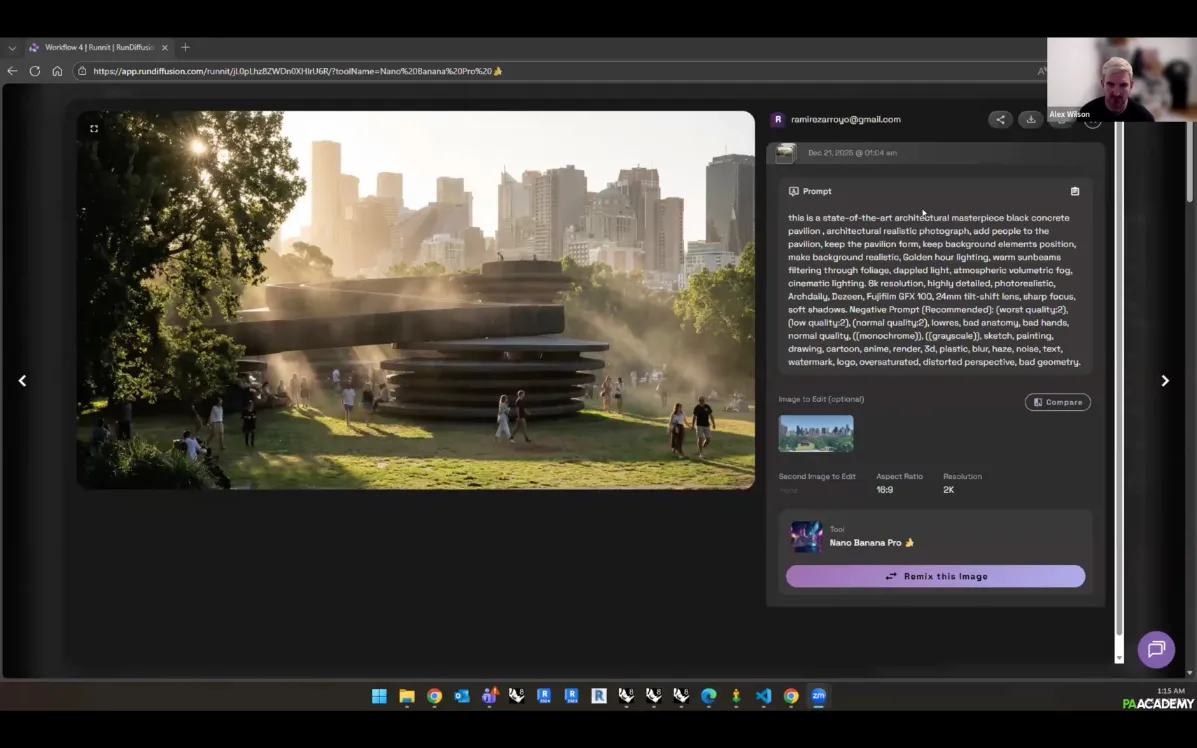This screenshot has height=748, width=1197.
Task: Reload the page in browser
Action: pos(35,71)
